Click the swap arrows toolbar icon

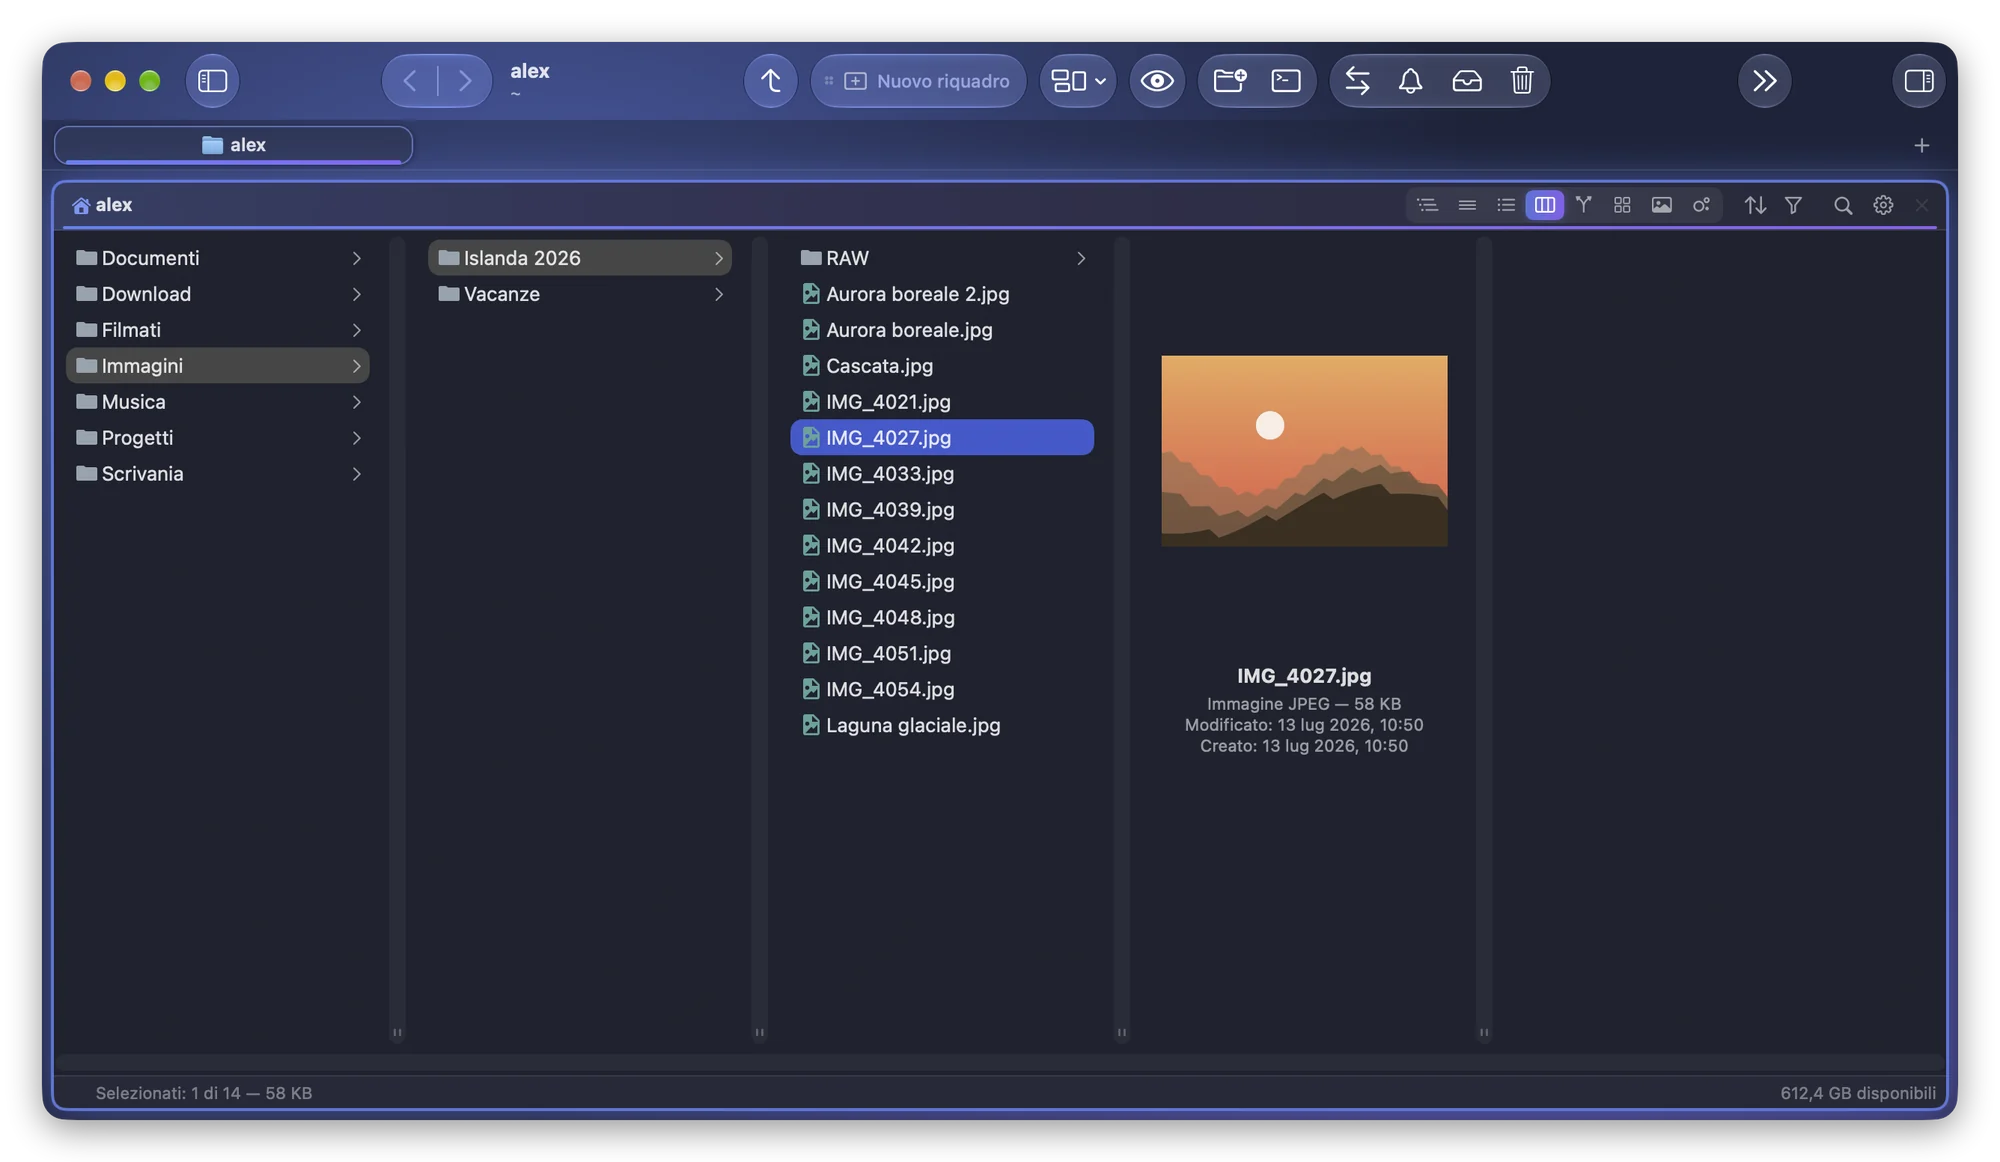click(x=1357, y=81)
